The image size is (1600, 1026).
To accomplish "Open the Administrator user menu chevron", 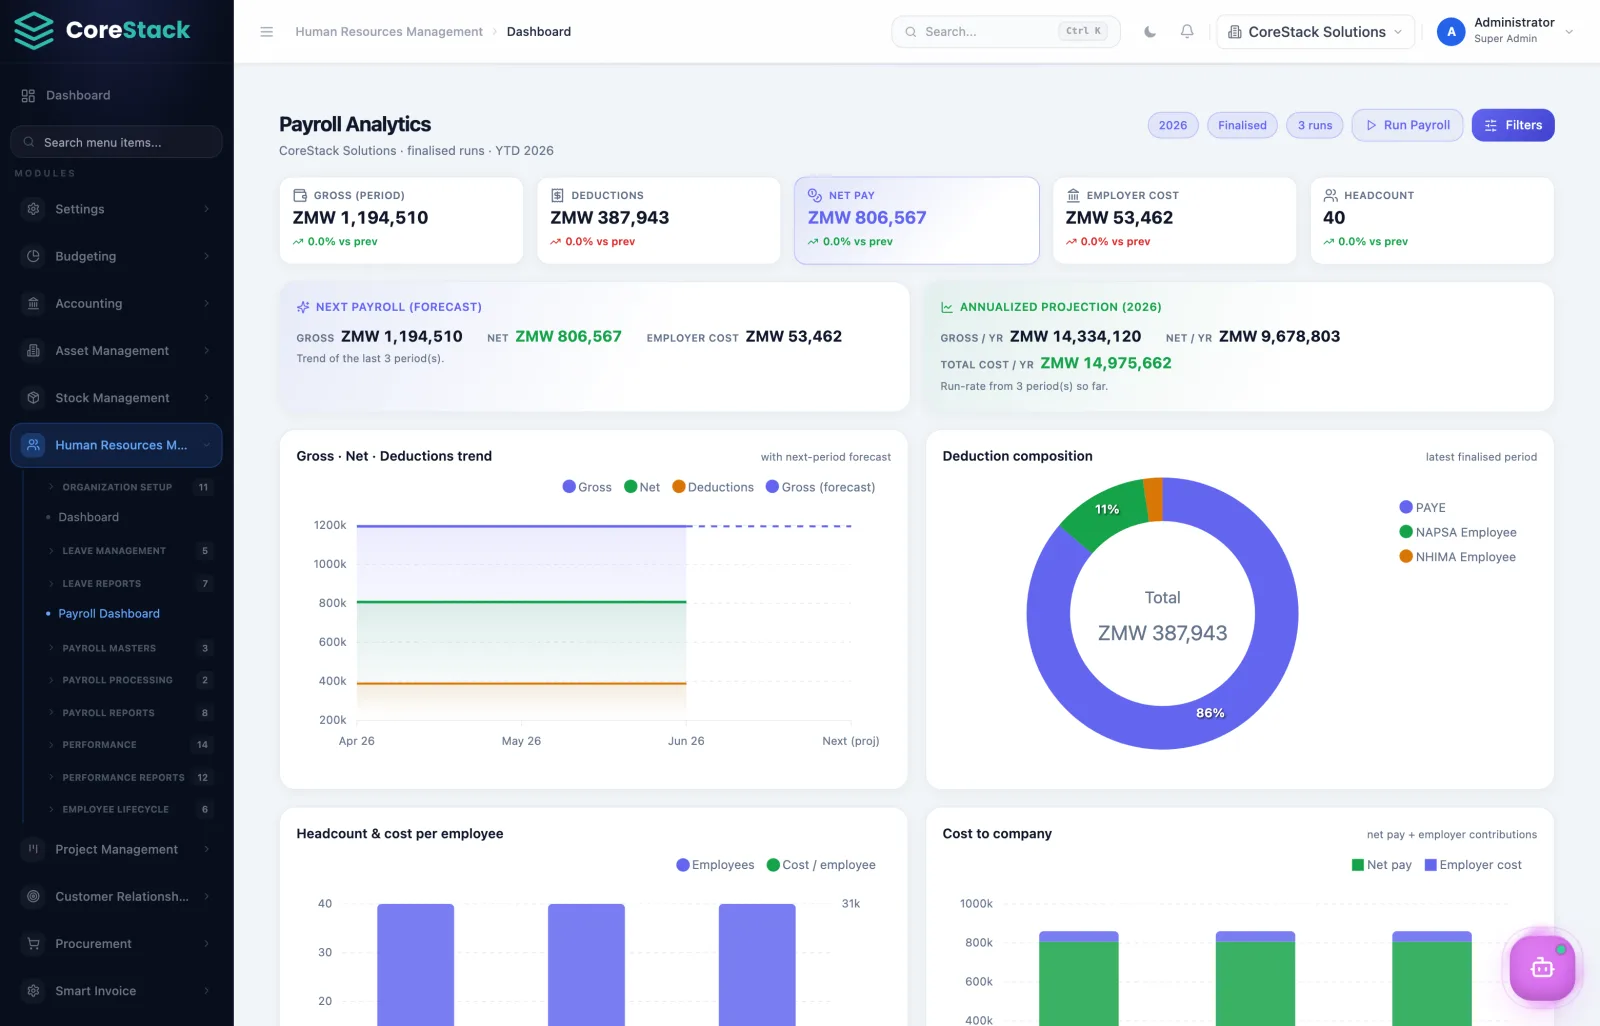I will click(1569, 32).
